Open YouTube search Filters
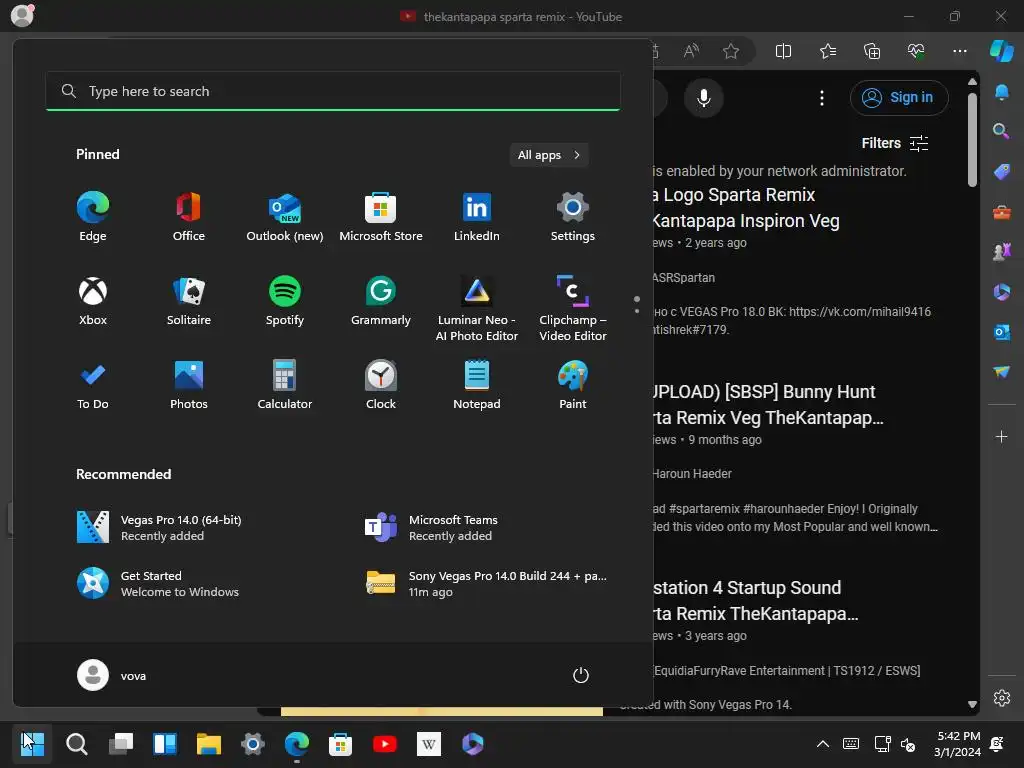This screenshot has width=1024, height=768. point(895,143)
